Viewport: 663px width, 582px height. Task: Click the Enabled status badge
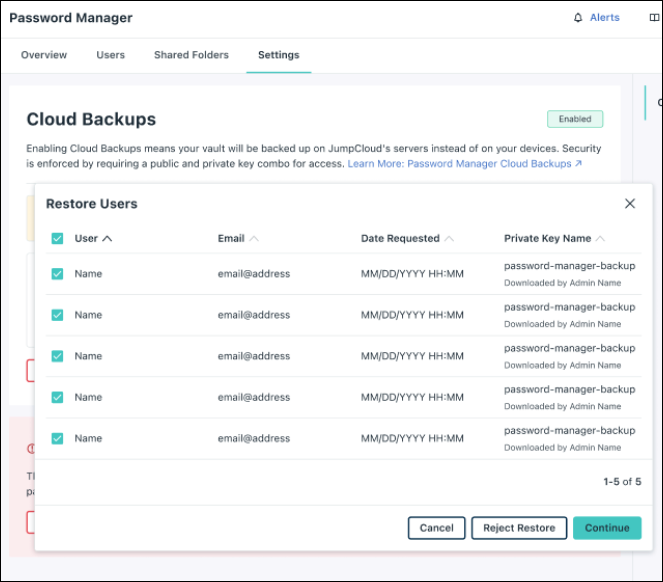pos(575,119)
